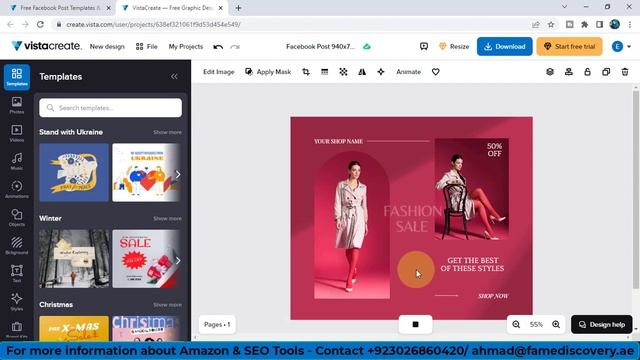This screenshot has height=360, width=640.
Task: Open the Objects sidebar panel
Action: tap(17, 218)
